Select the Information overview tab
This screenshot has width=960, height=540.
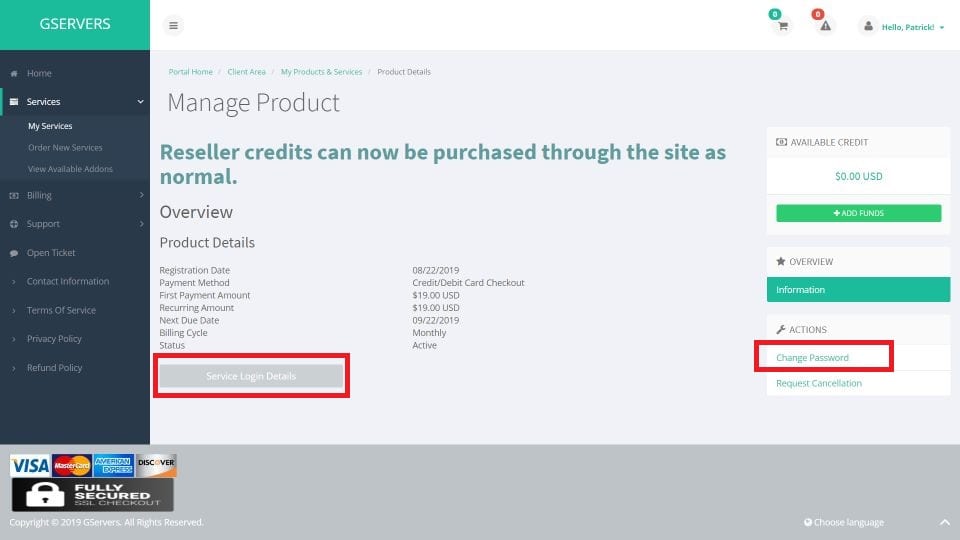click(x=858, y=290)
